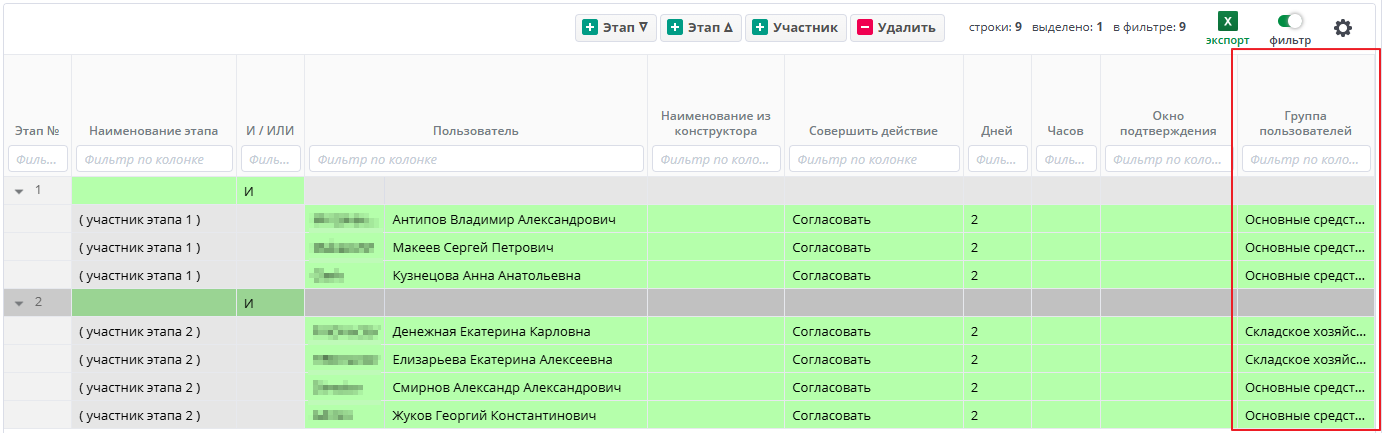
Task: Click the add stage below button
Action: 615,28
